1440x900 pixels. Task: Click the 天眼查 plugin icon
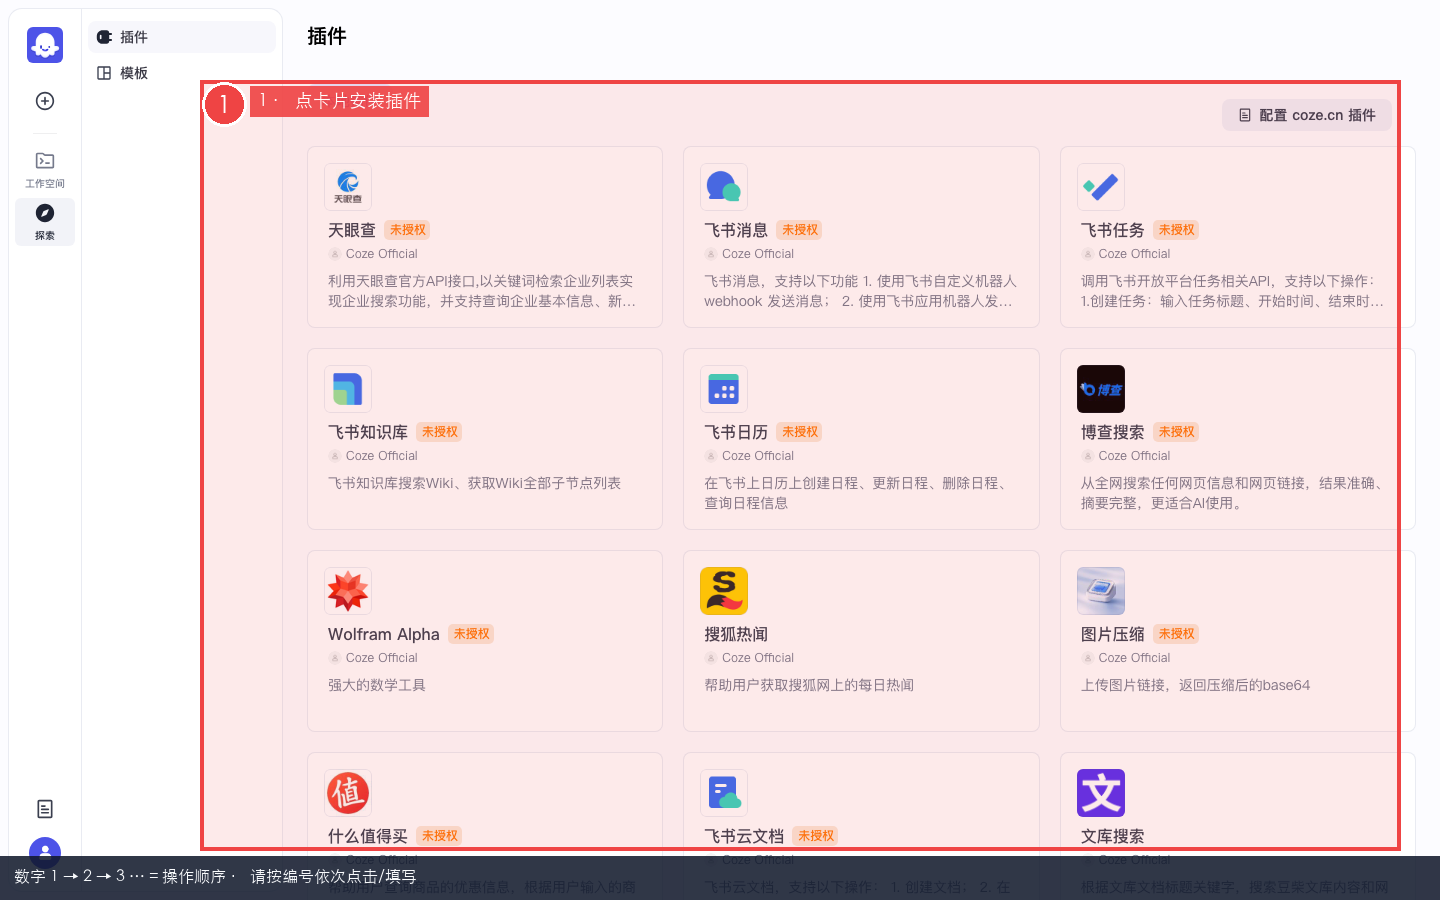[x=348, y=187]
